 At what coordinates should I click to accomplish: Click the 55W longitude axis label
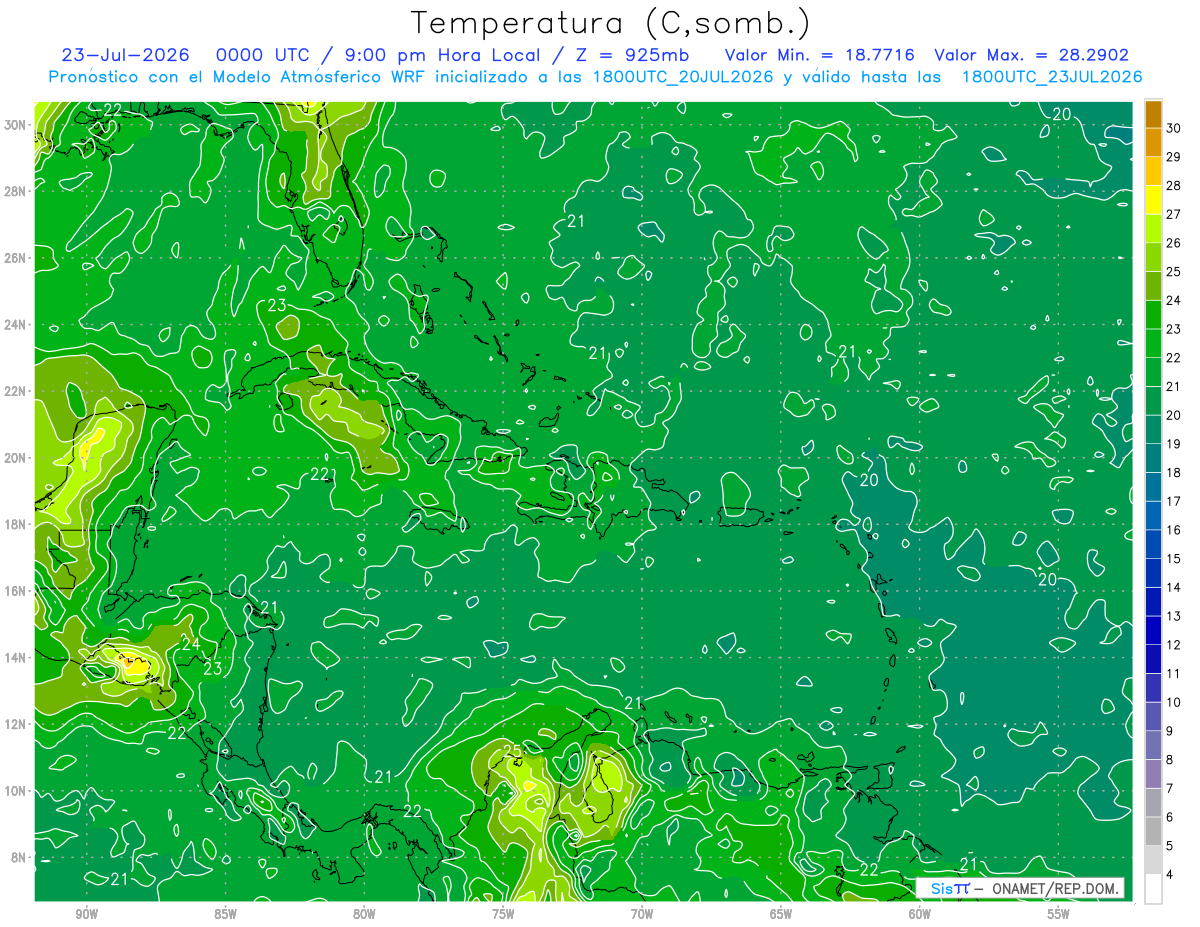point(1059,913)
